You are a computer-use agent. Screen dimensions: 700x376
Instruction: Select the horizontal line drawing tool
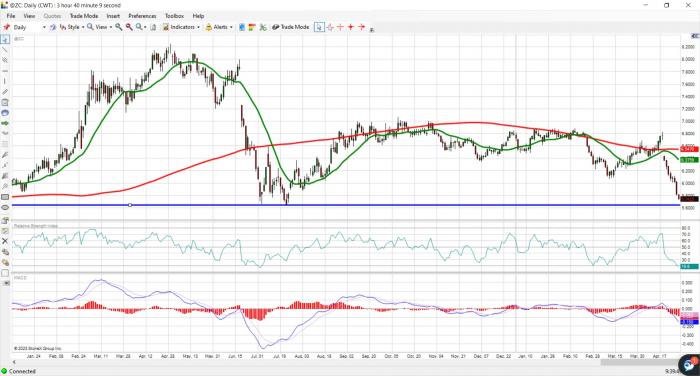click(x=5, y=71)
